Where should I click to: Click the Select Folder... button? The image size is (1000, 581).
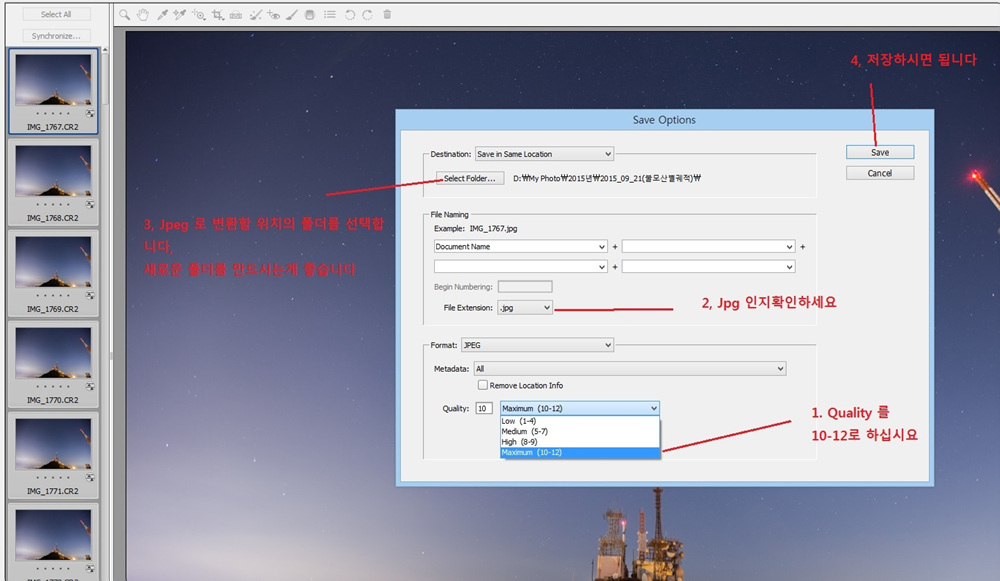click(x=469, y=178)
